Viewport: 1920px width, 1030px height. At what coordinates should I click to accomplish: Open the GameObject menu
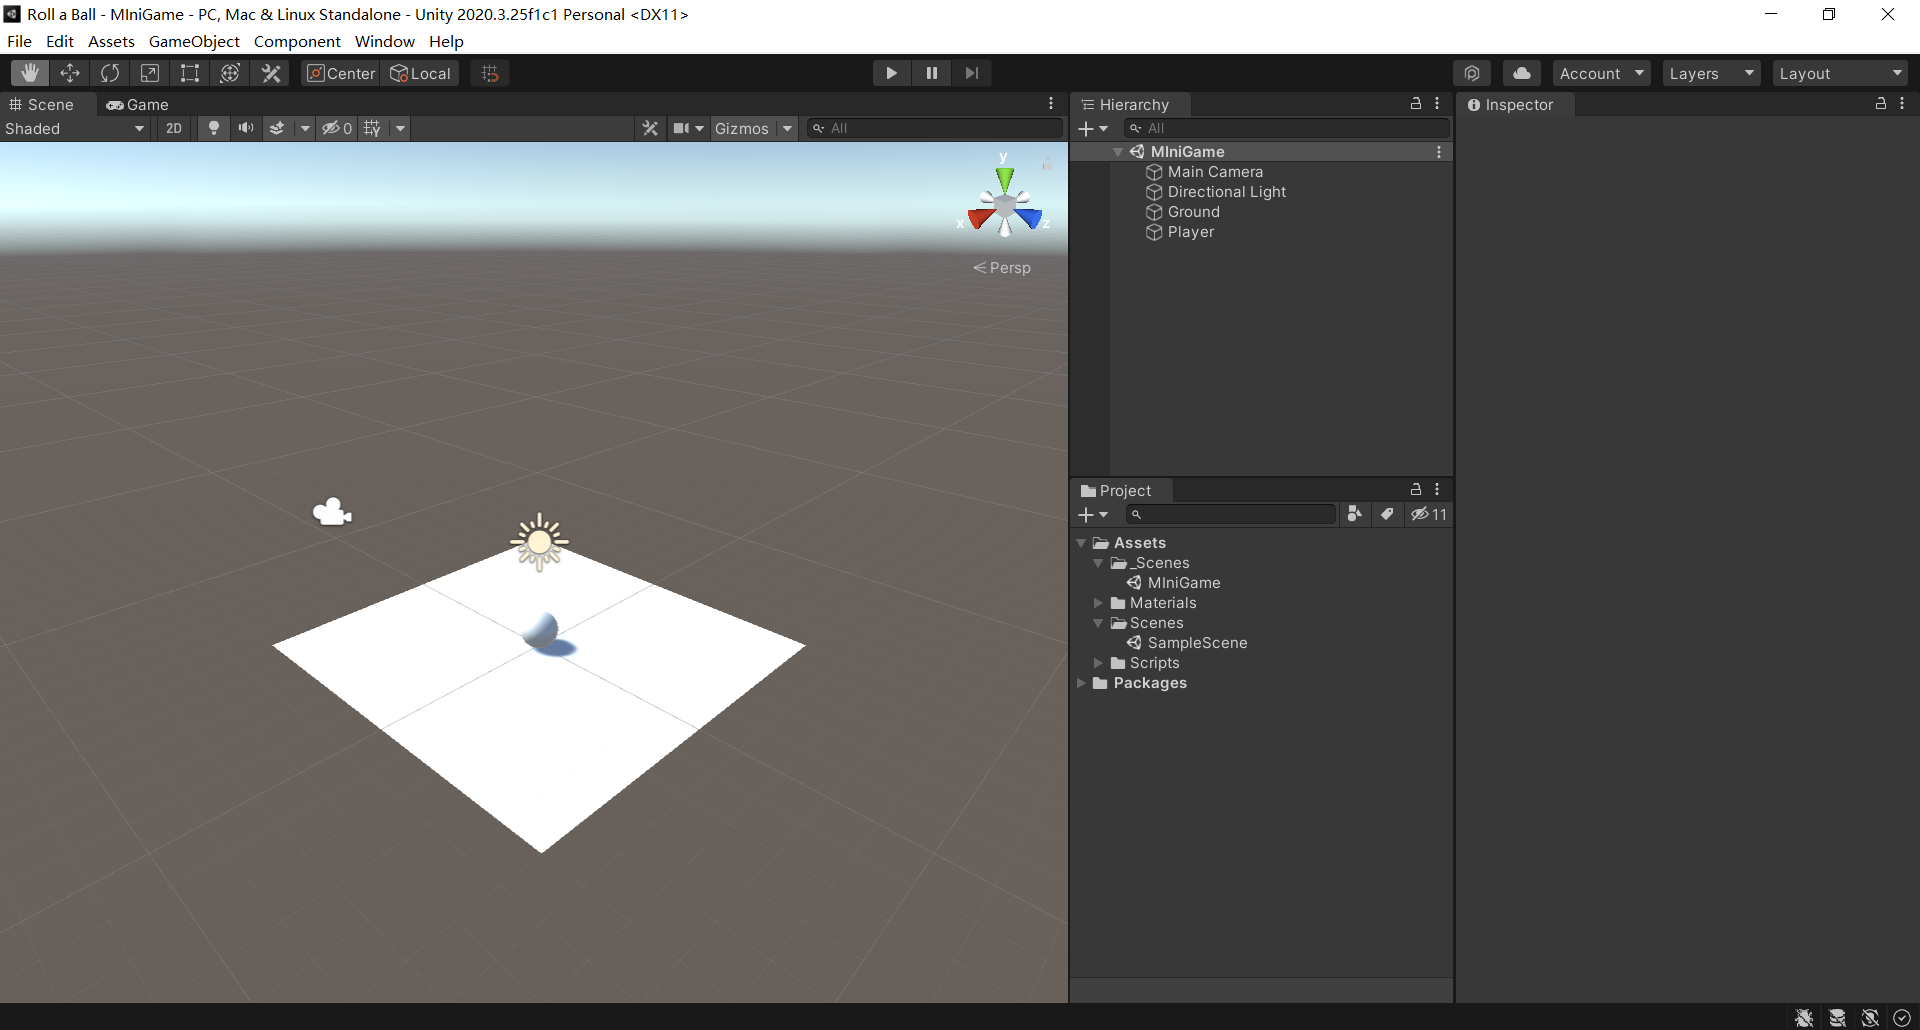click(194, 41)
